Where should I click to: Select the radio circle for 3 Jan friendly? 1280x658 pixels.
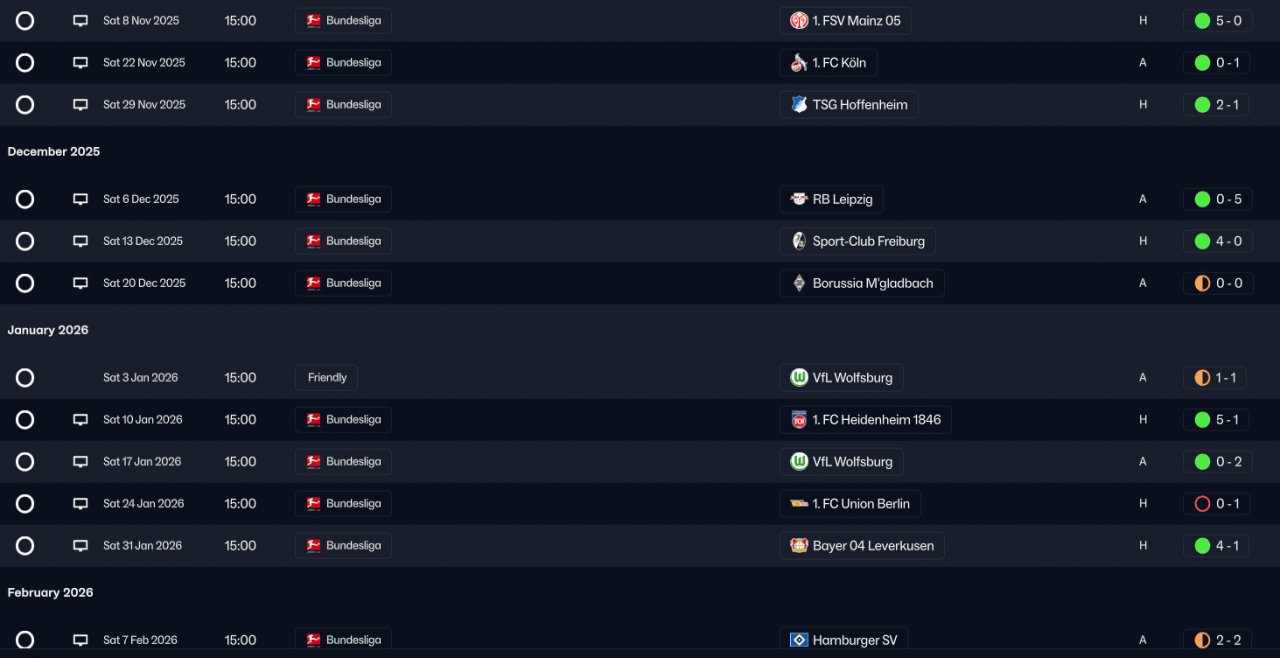25,378
